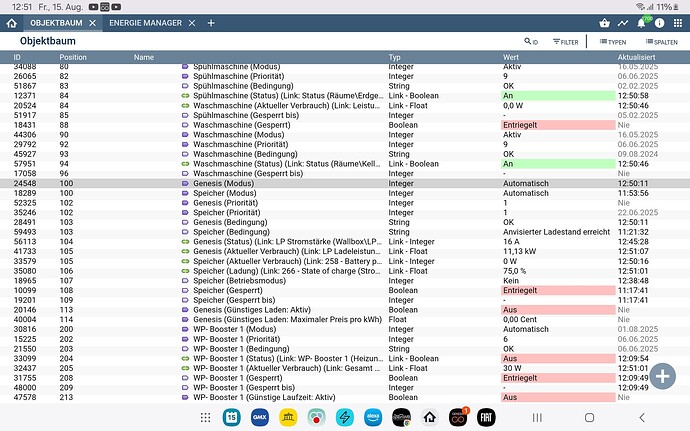
Task: Sort by the Name column header
Action: 143,57
